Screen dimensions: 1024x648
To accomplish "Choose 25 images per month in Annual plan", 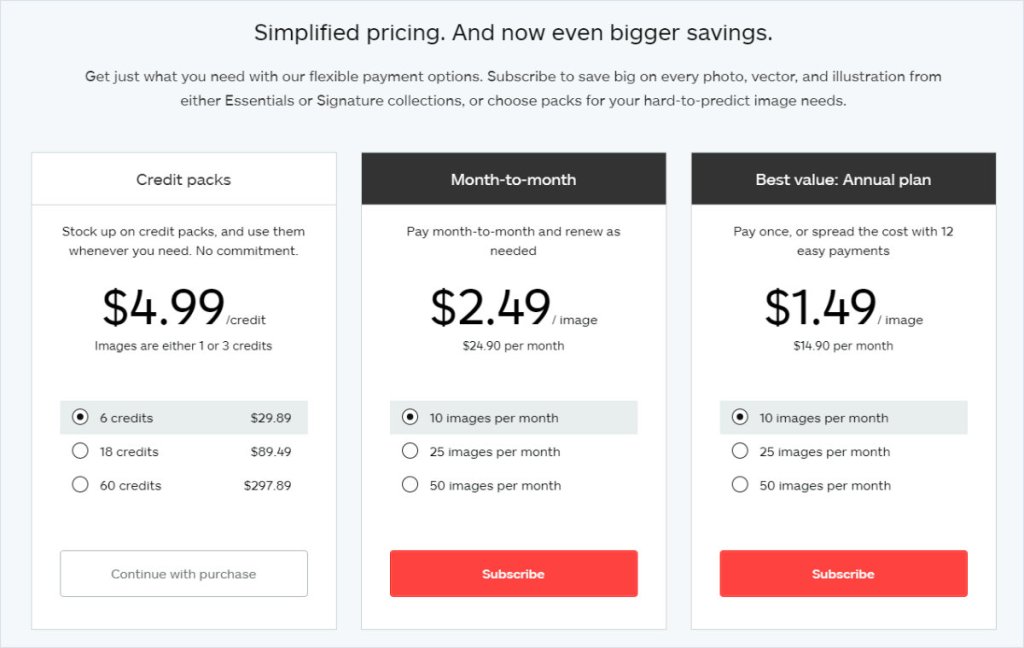I will 740,452.
